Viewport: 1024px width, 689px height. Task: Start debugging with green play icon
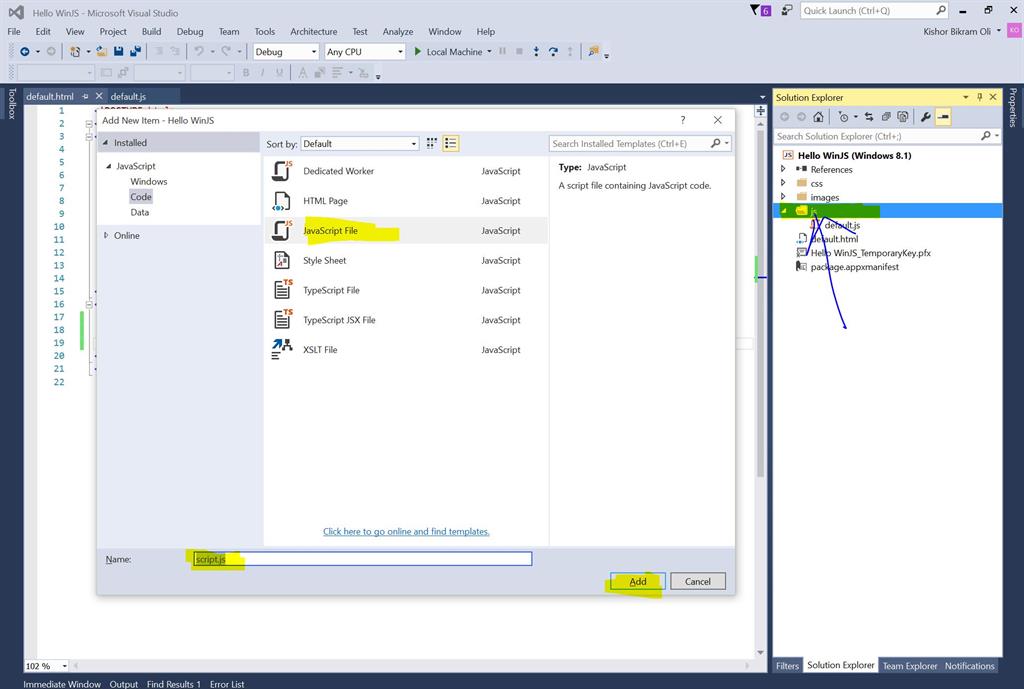pyautogui.click(x=418, y=52)
